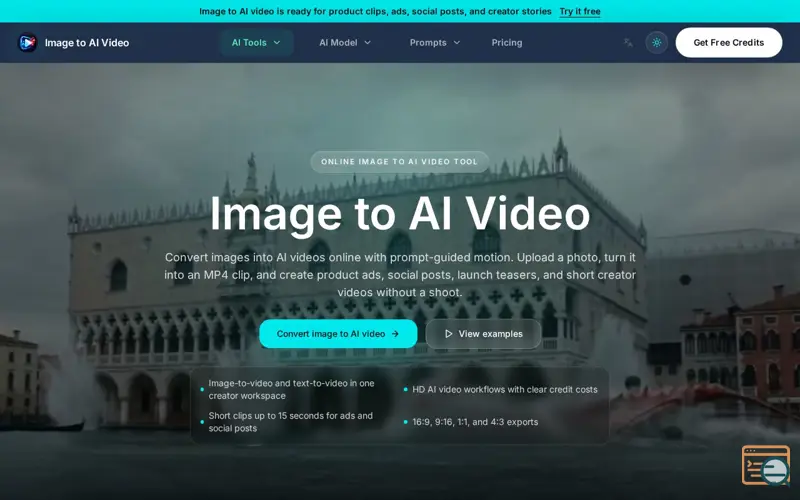The width and height of the screenshot is (800, 500).
Task: Click '16:9, 9:16, 1:1, and 4:3 exports' text
Action: 475,422
